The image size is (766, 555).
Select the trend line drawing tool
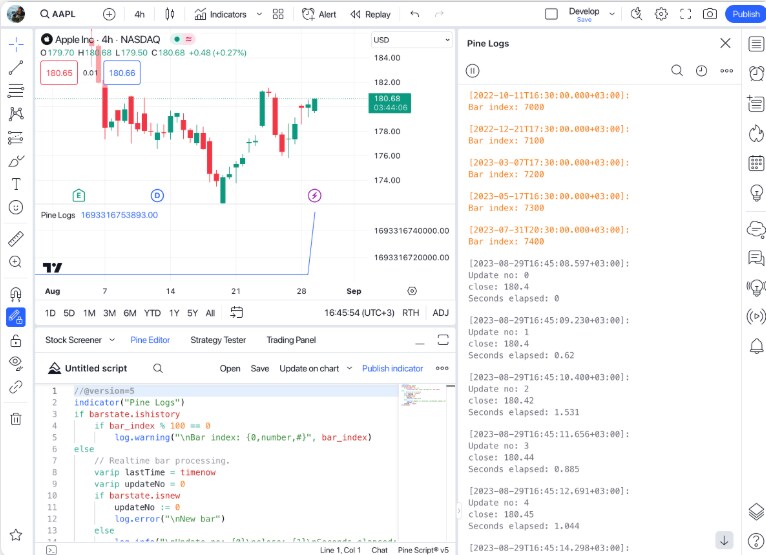click(x=16, y=67)
